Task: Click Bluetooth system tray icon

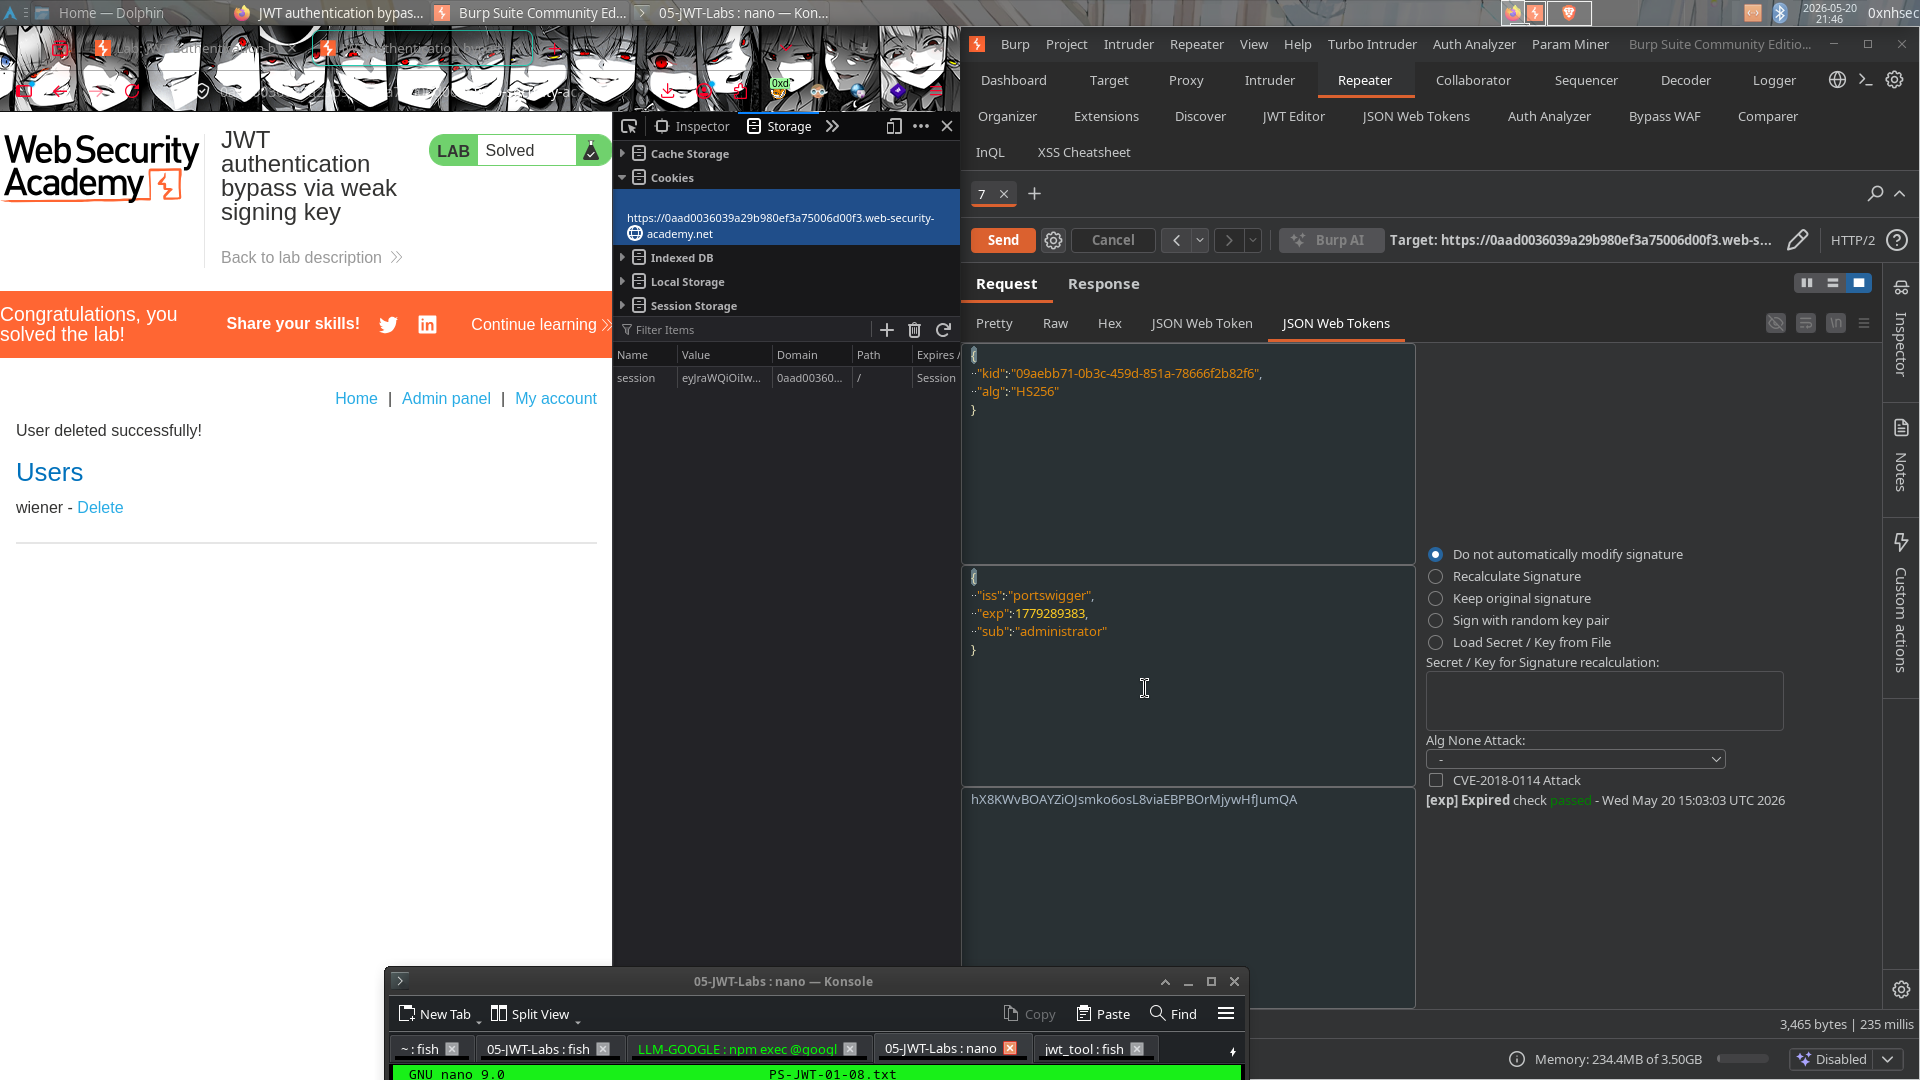Action: pos(1781,13)
